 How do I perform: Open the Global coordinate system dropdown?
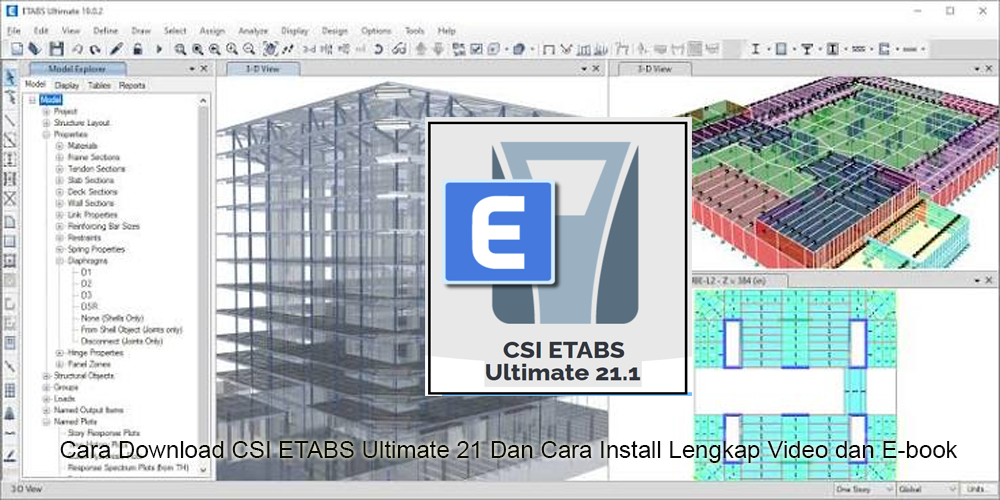click(x=928, y=489)
